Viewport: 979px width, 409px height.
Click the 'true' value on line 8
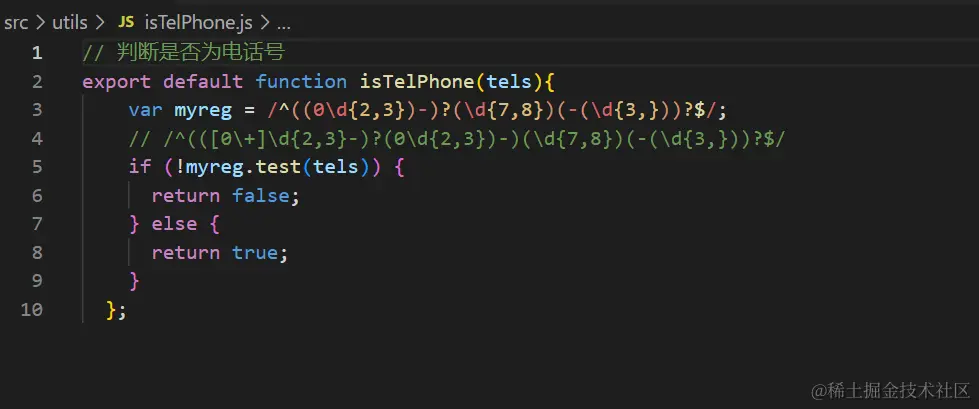pyautogui.click(x=255, y=253)
